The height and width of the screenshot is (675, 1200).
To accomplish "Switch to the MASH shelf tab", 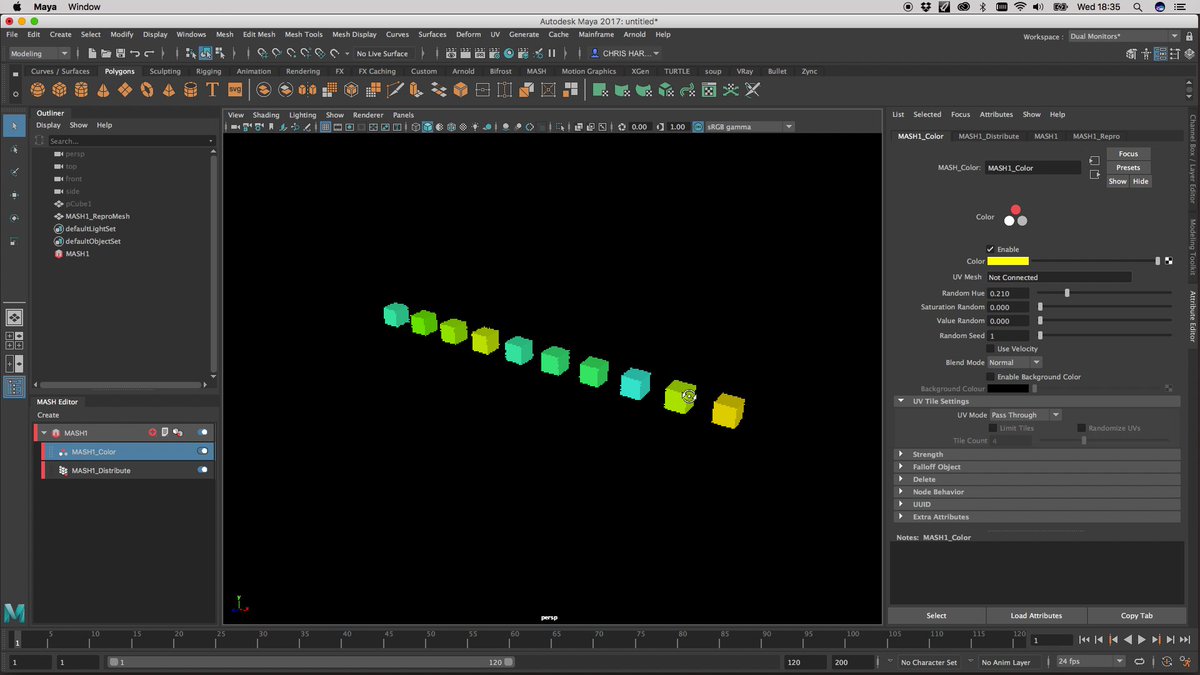I will (536, 71).
